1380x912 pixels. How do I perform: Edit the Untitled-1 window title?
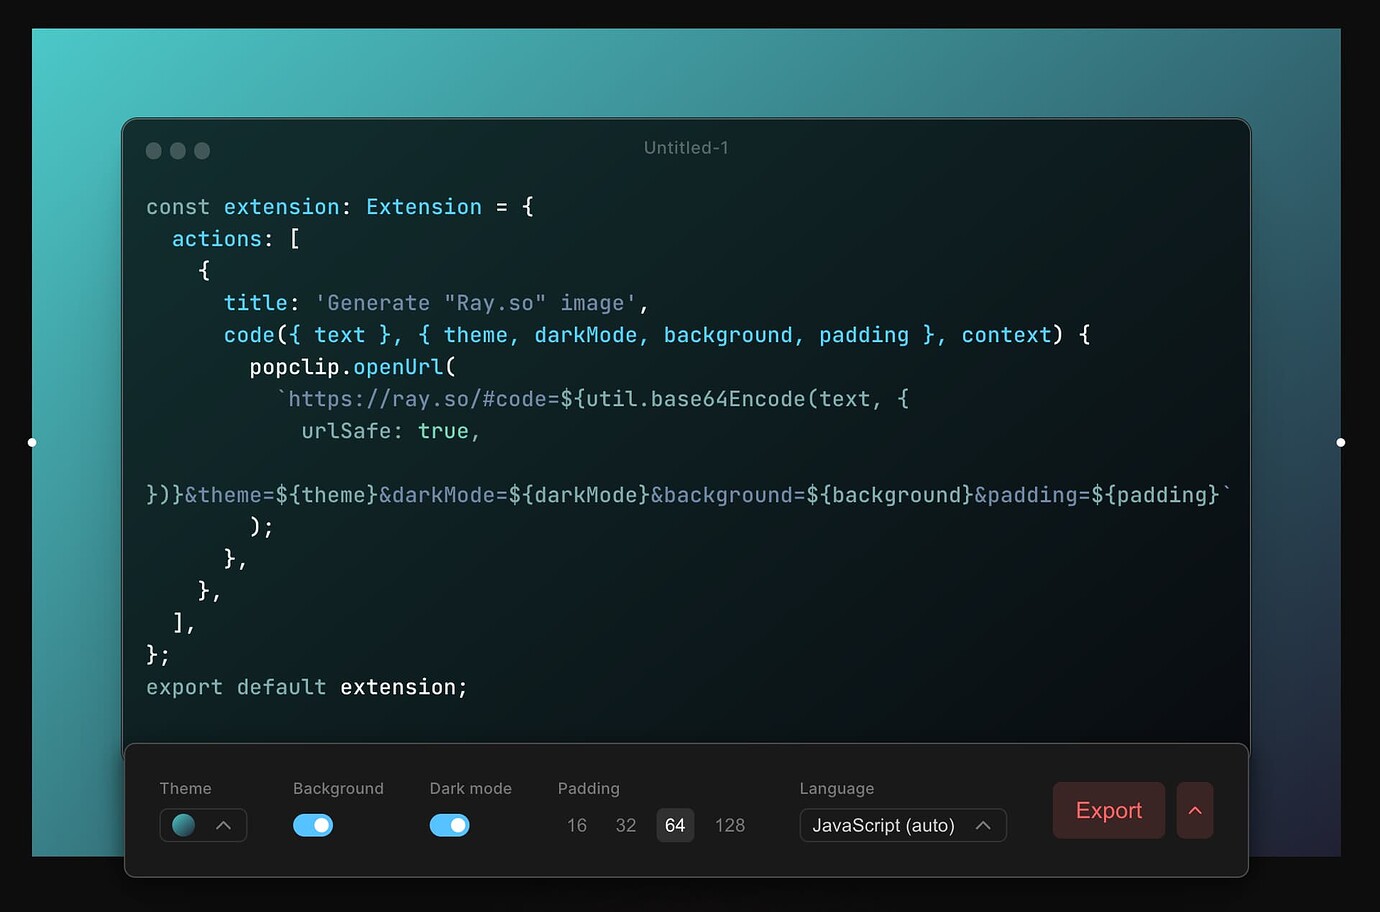click(686, 148)
